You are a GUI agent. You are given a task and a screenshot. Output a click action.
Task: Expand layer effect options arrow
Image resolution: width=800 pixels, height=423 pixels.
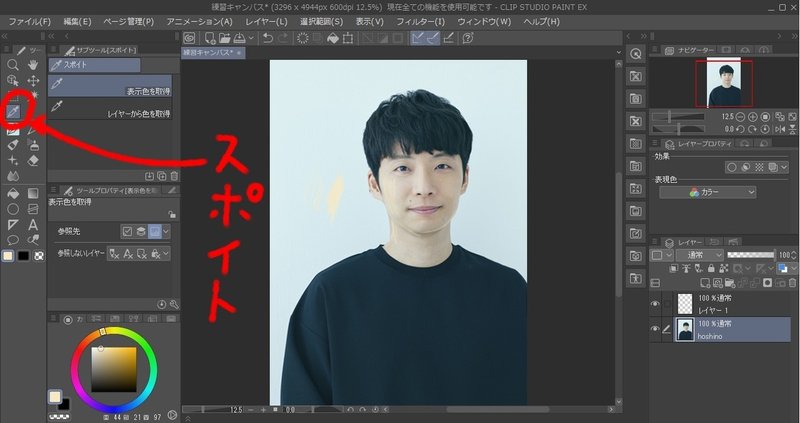tap(784, 167)
